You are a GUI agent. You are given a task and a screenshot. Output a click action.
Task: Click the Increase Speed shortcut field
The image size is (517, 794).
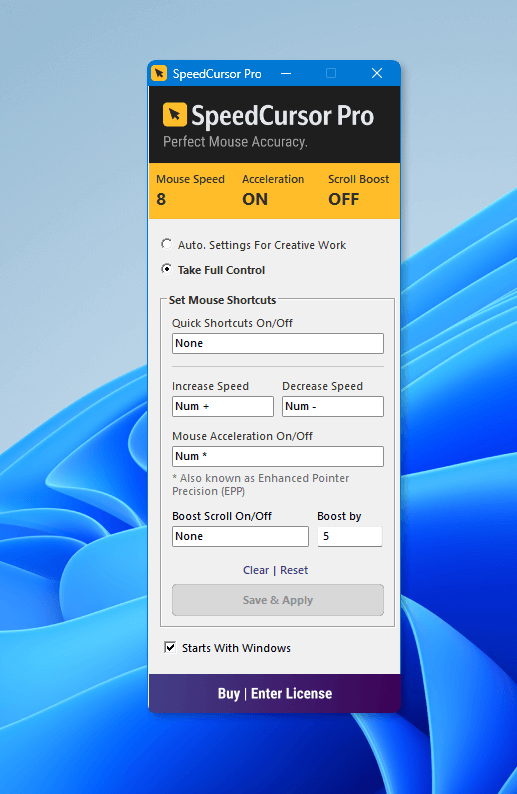click(x=223, y=406)
